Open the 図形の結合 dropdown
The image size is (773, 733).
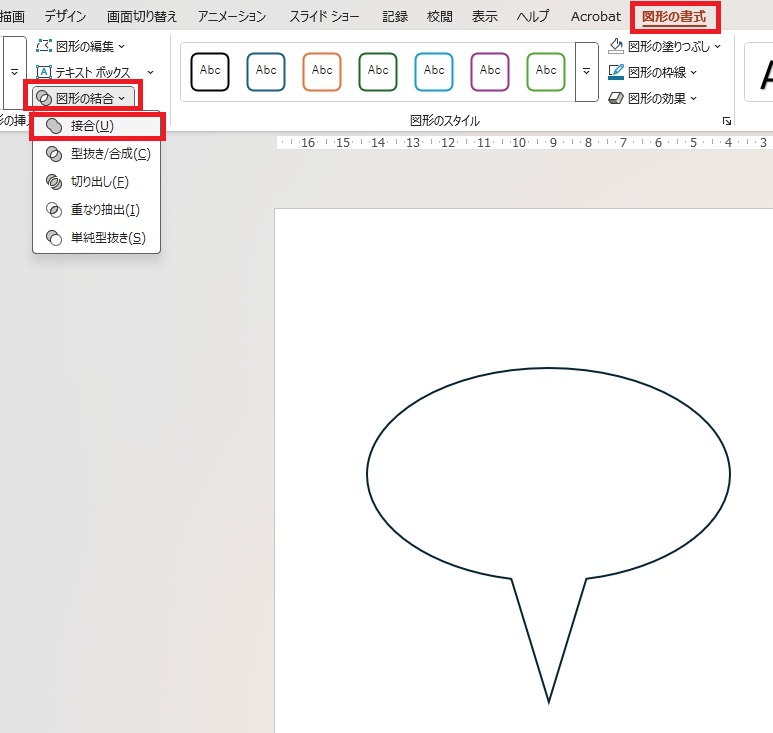click(83, 98)
